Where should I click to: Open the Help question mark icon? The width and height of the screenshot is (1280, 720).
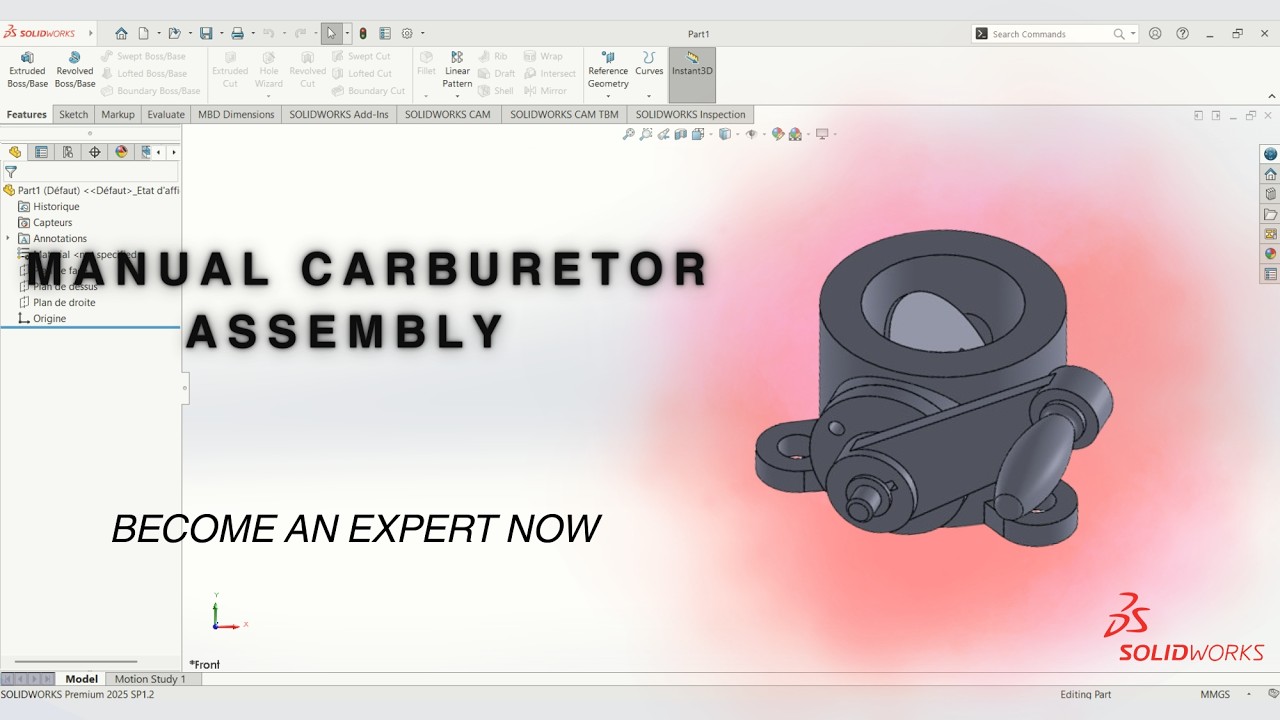(1183, 33)
